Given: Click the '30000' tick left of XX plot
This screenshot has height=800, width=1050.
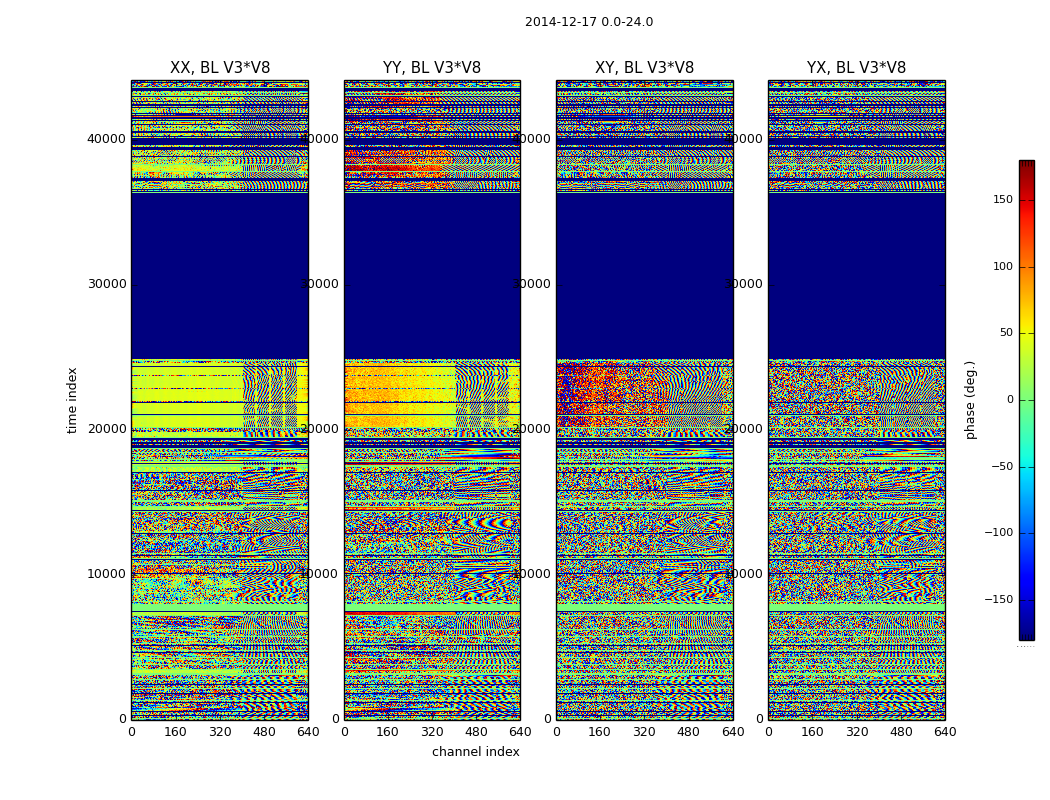Looking at the screenshot, I should tap(106, 284).
